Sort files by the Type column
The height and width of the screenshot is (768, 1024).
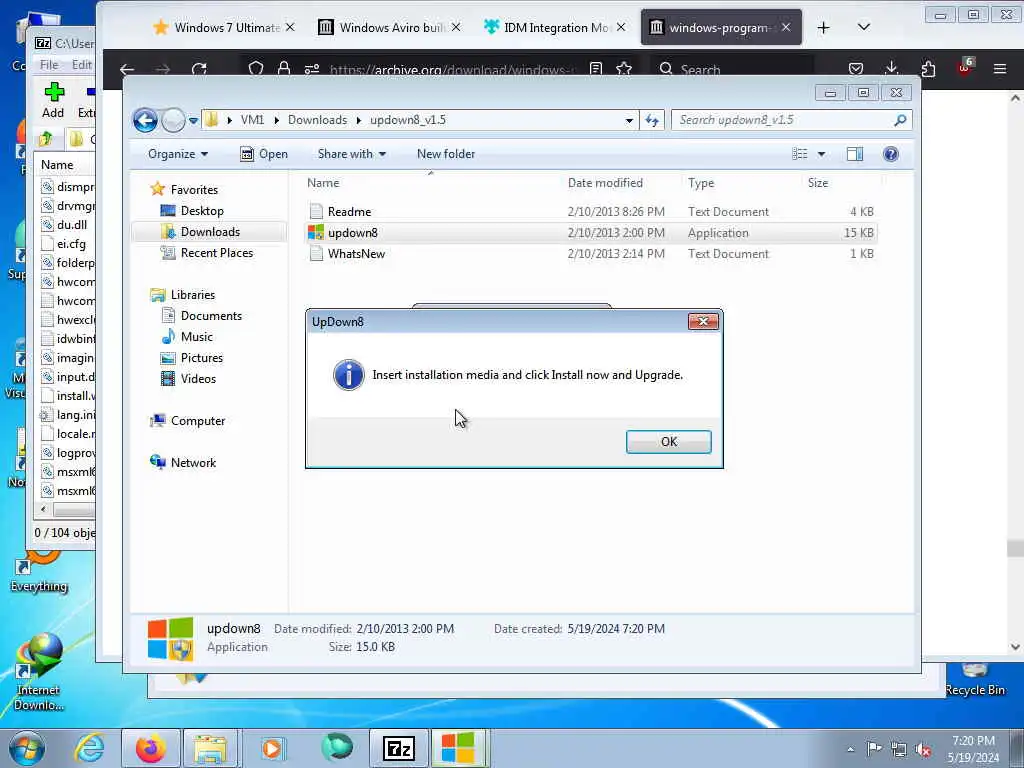701,184
